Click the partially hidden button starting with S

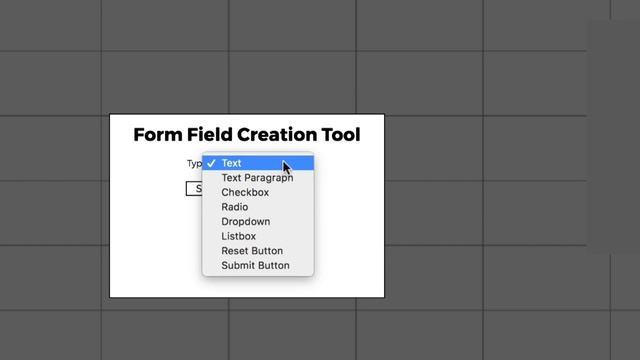click(x=194, y=189)
